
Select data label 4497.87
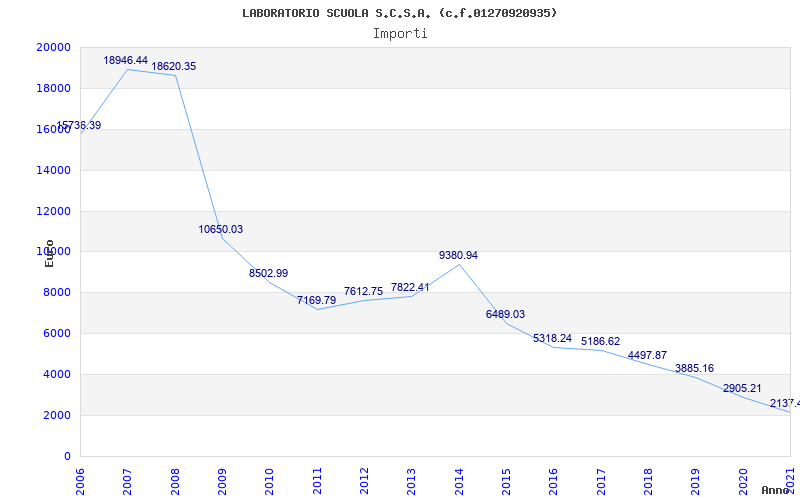pos(647,355)
